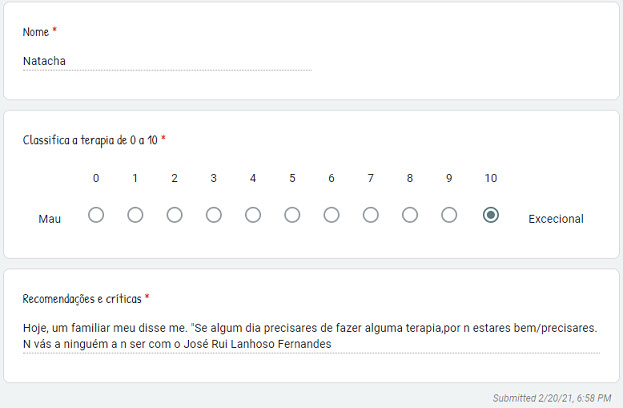Click the selected rating 10 radio button
Screen dimensions: 623x408
pos(490,215)
